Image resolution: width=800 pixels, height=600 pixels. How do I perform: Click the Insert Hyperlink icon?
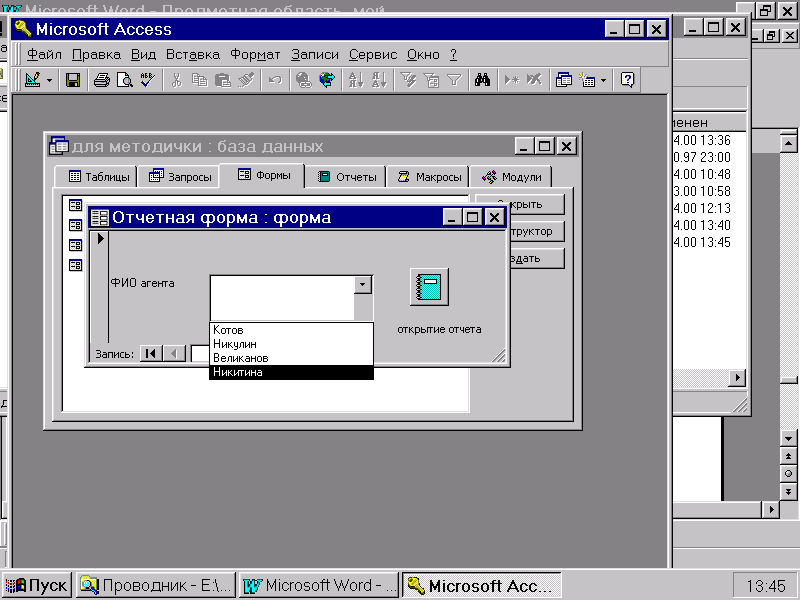click(304, 80)
